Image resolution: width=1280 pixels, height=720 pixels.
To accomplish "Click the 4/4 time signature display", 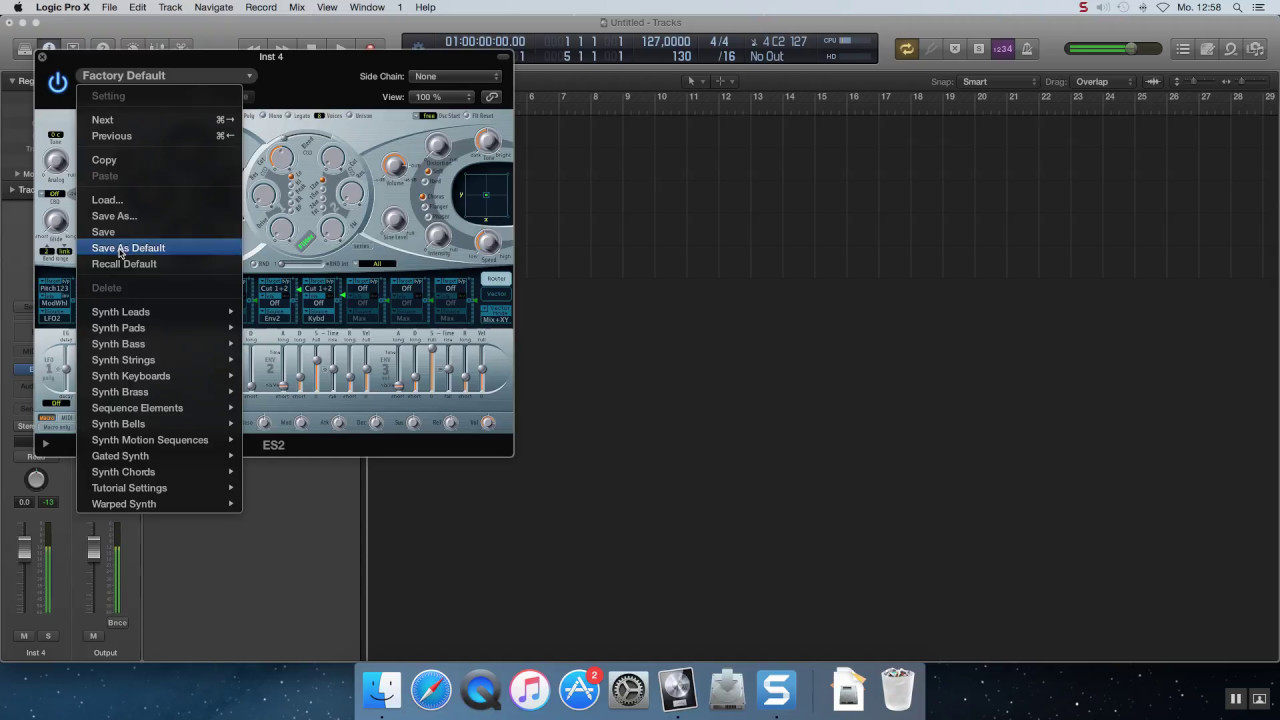I will (719, 42).
